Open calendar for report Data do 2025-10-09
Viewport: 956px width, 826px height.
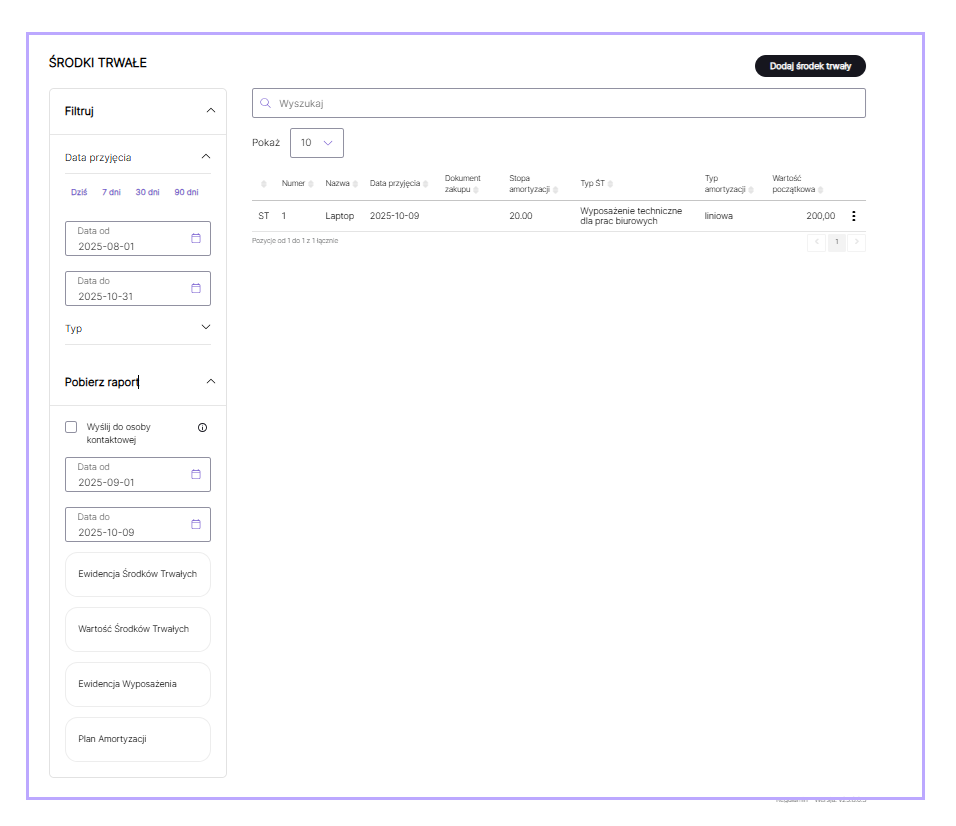click(x=196, y=524)
